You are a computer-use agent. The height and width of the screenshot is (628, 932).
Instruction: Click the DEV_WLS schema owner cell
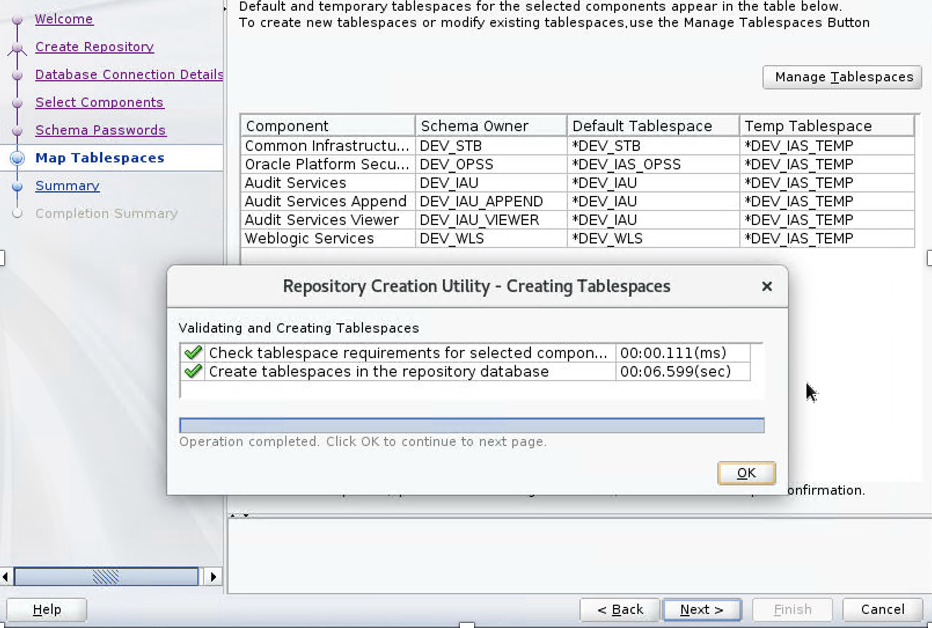point(491,238)
